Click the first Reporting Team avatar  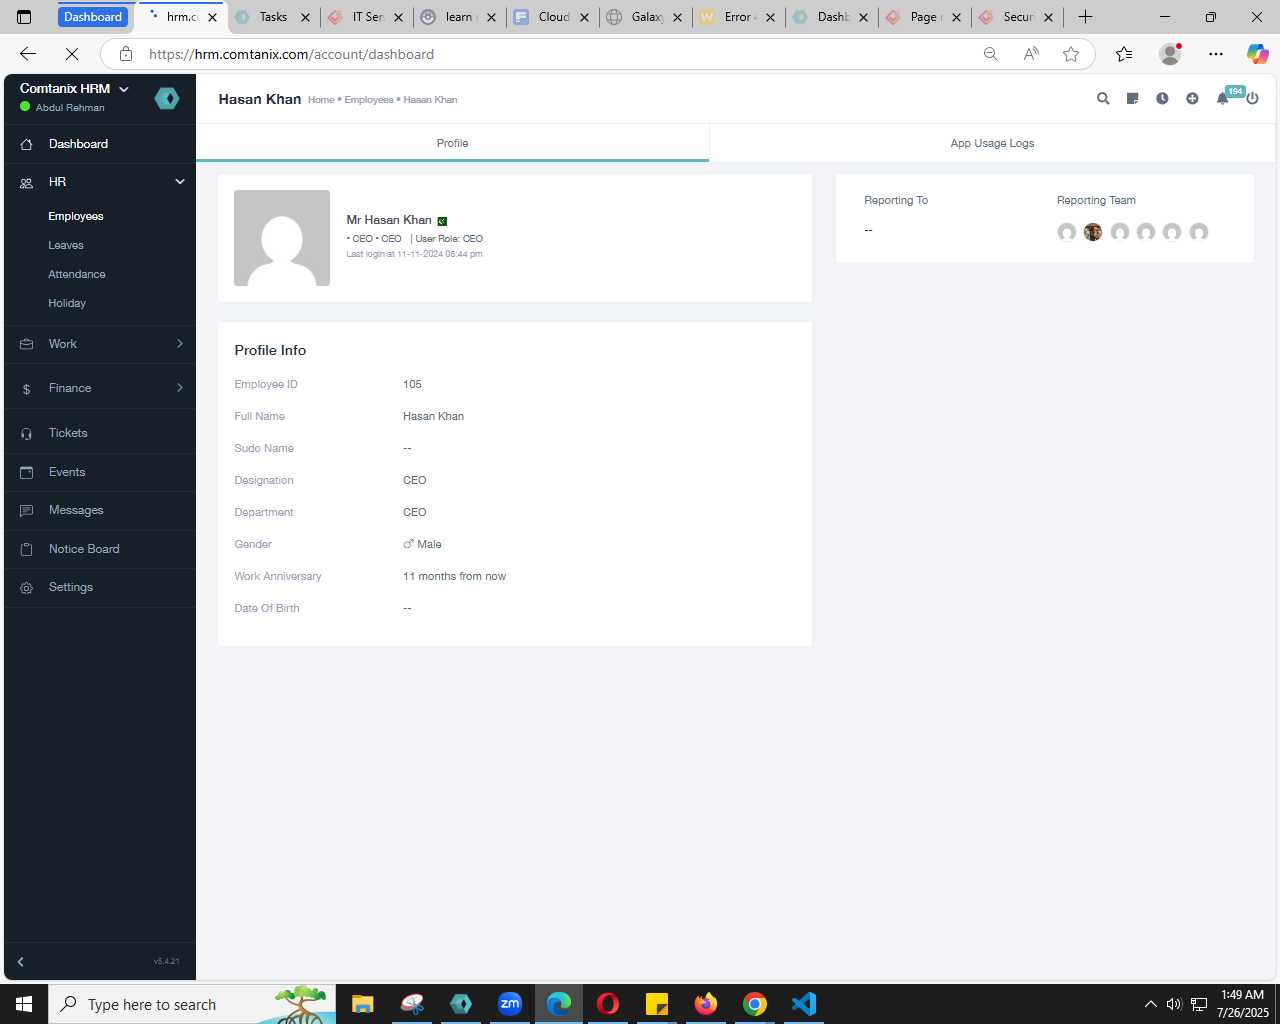[1067, 232]
